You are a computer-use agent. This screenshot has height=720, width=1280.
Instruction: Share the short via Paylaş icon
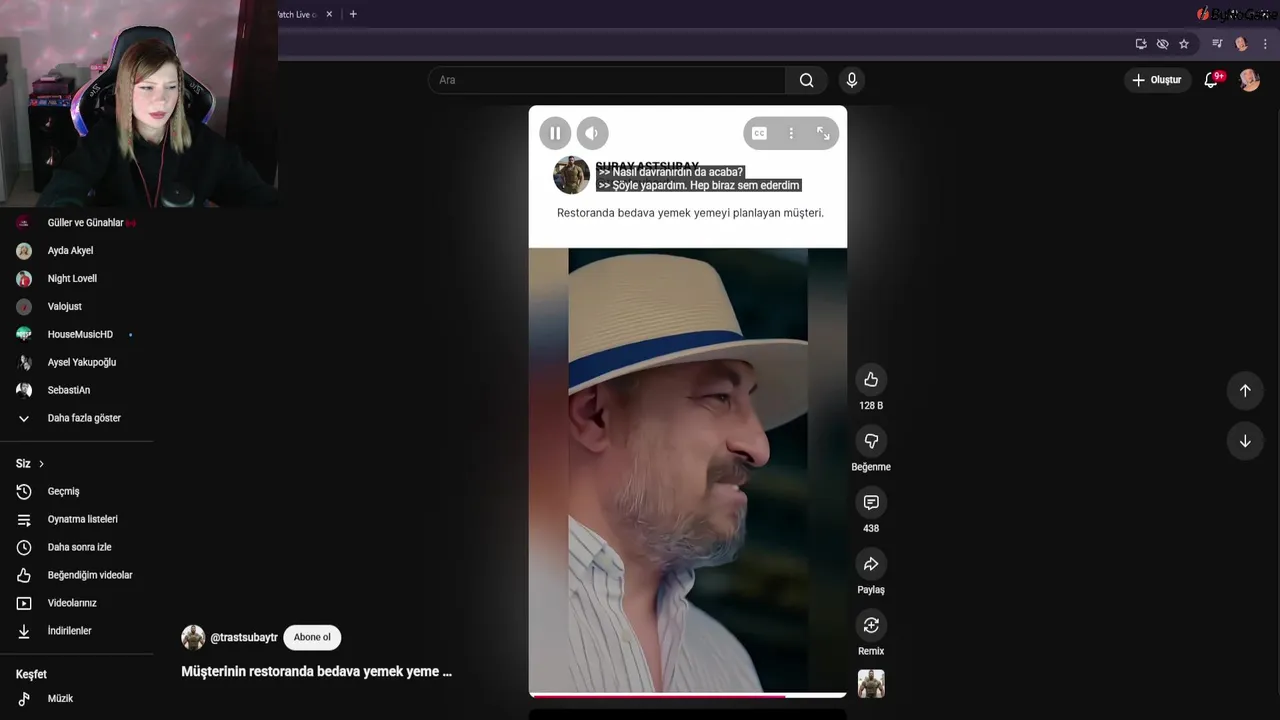tap(871, 564)
